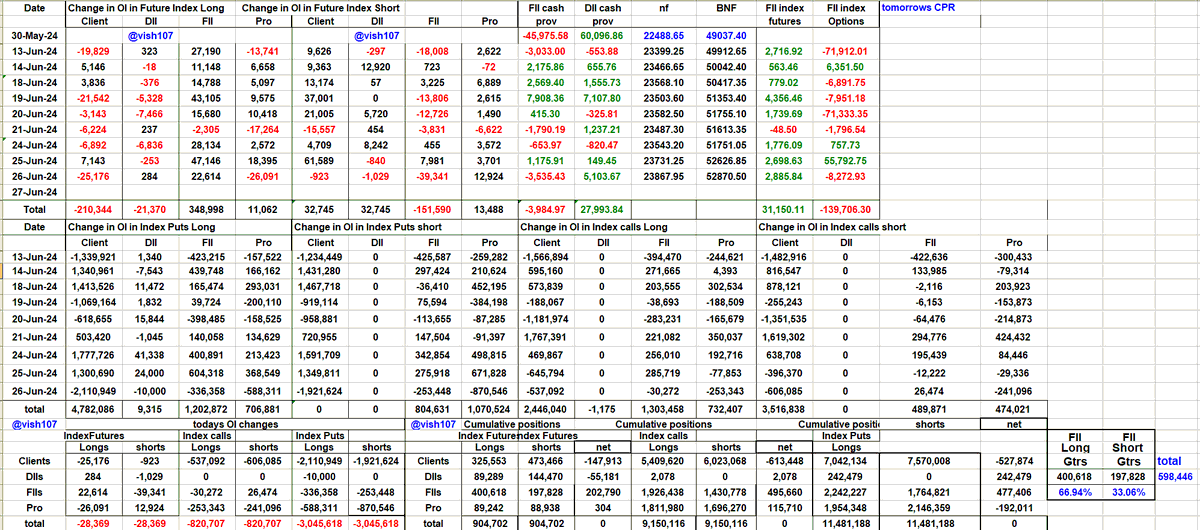Image resolution: width=1200 pixels, height=530 pixels.
Task: Select the FII short total -151,590
Action: pyautogui.click(x=435, y=210)
